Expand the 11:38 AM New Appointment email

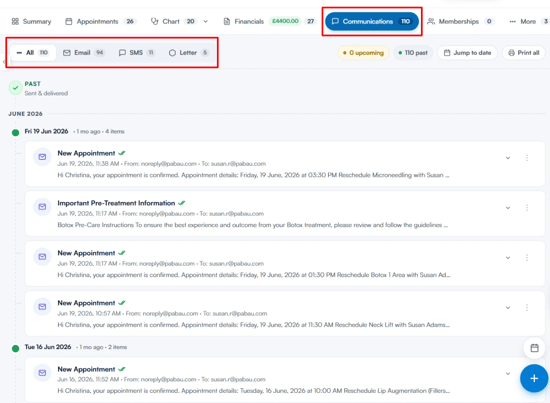[x=508, y=158]
